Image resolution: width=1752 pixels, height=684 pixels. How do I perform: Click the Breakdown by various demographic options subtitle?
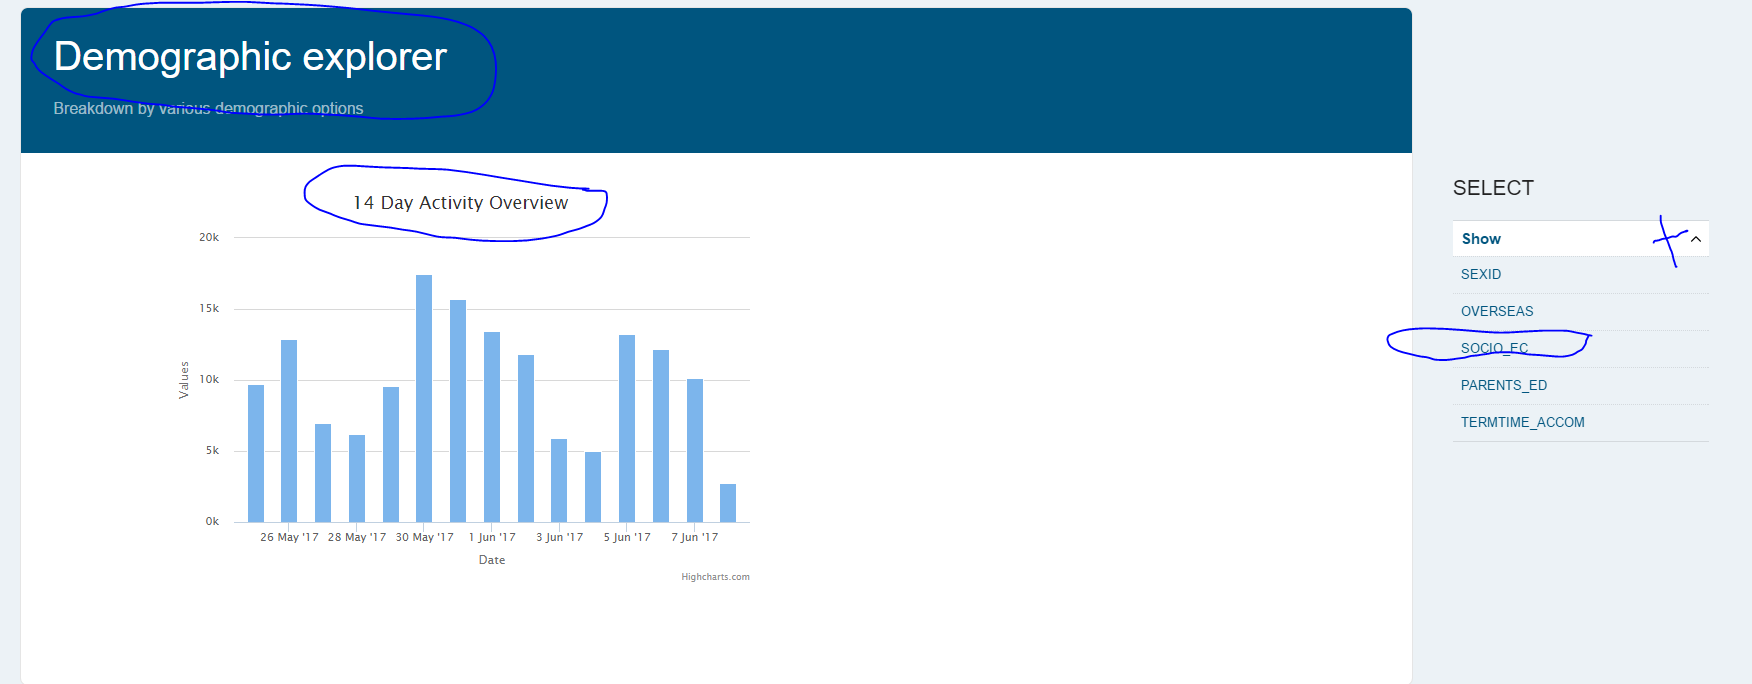(208, 108)
